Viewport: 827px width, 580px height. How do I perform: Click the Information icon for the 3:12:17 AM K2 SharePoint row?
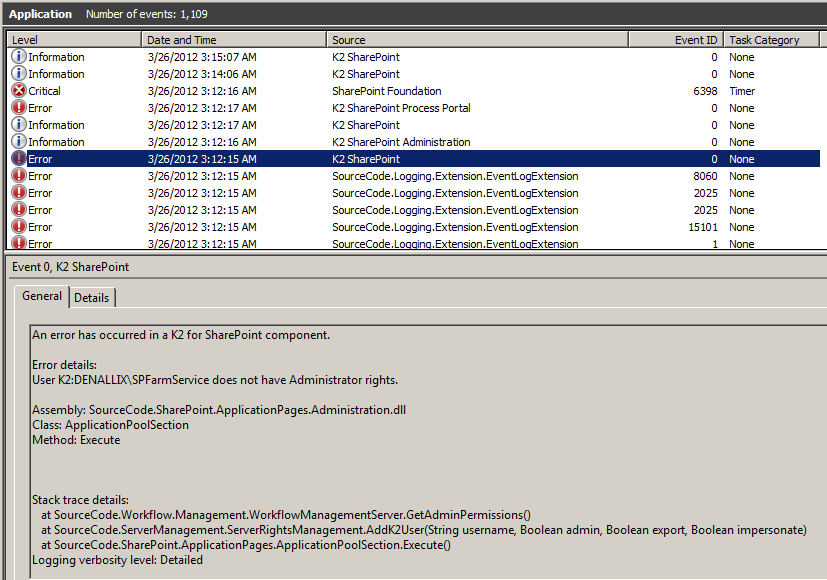coord(18,124)
